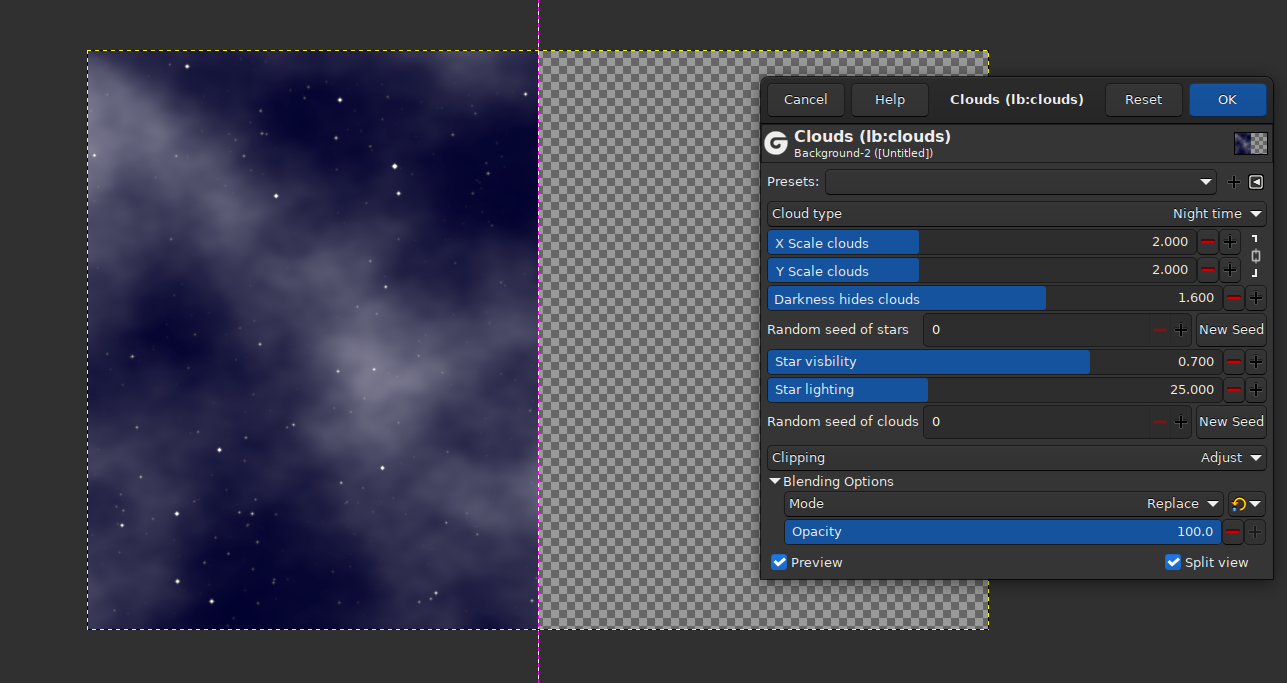Image resolution: width=1287 pixels, height=683 pixels.
Task: Increase Random seed of clouds
Action: coord(1181,421)
